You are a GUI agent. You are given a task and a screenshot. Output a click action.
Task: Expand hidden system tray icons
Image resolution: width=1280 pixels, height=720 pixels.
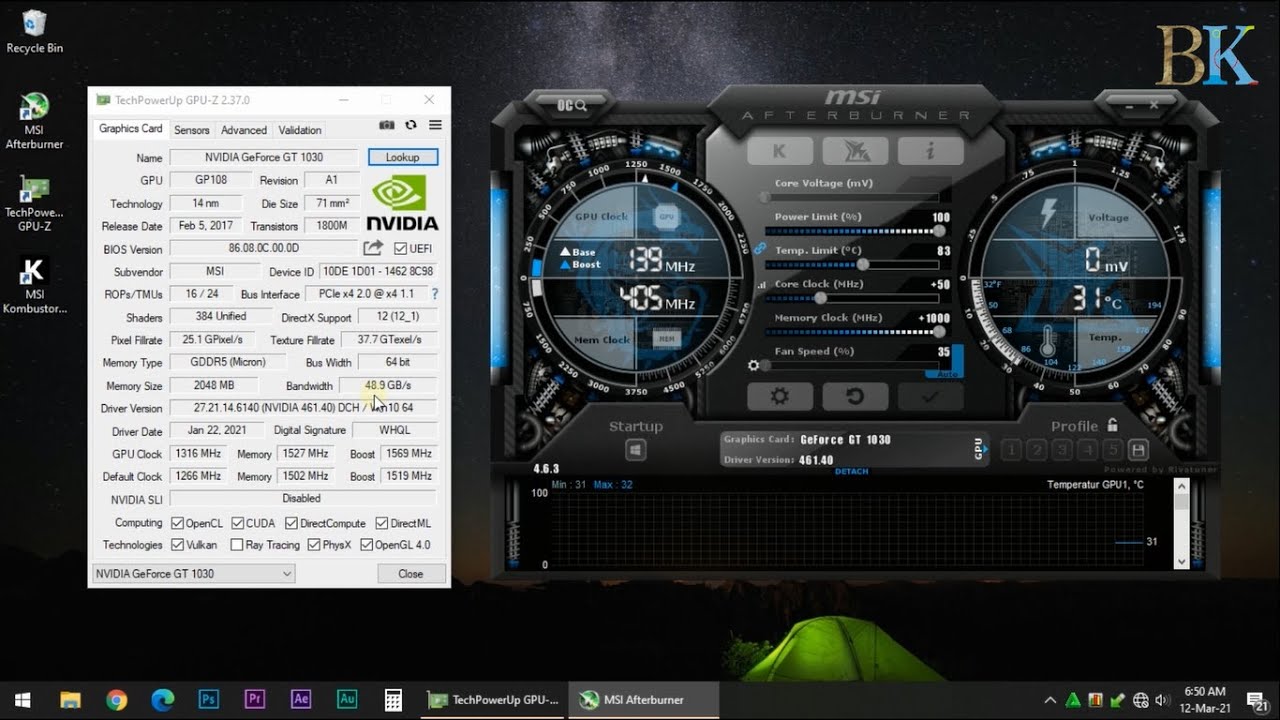coord(1050,700)
